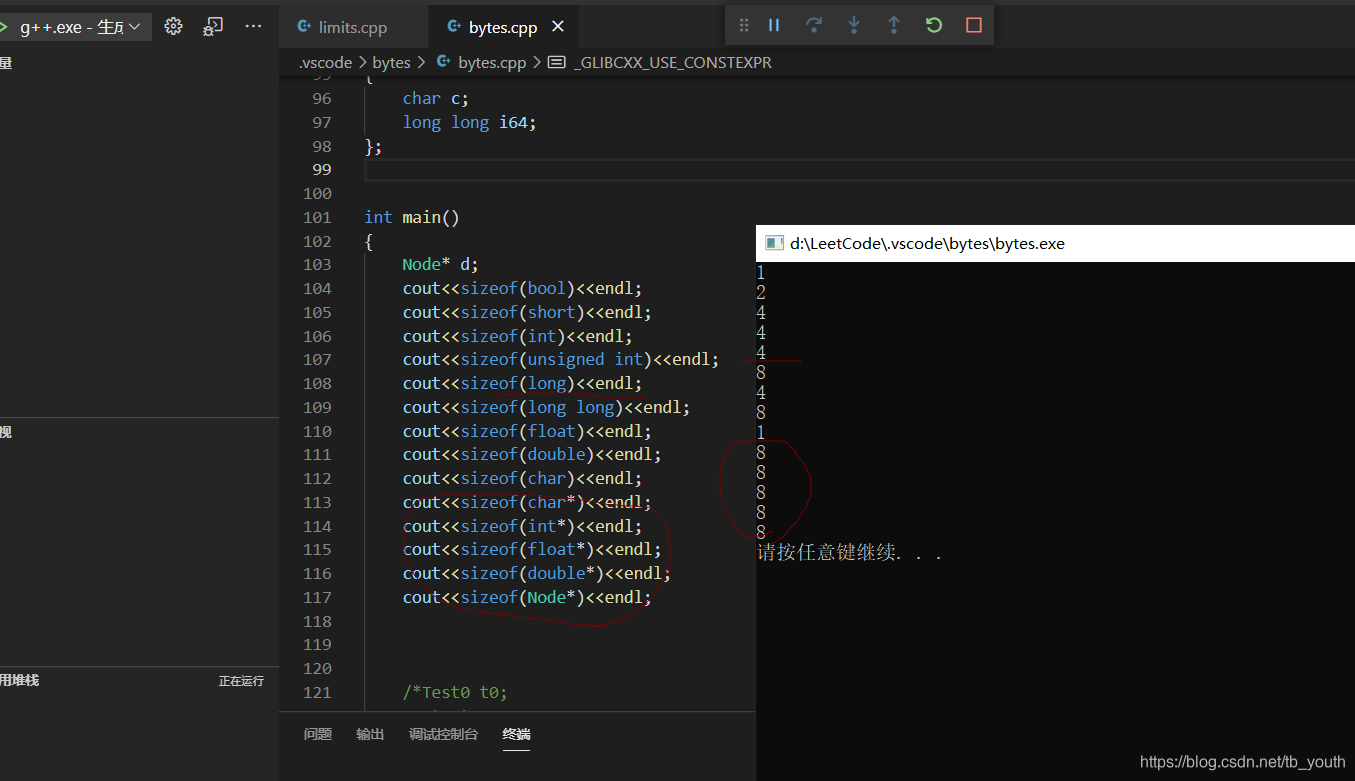Click 'cout<<sizeof(double)<<endl;' line

(532, 454)
